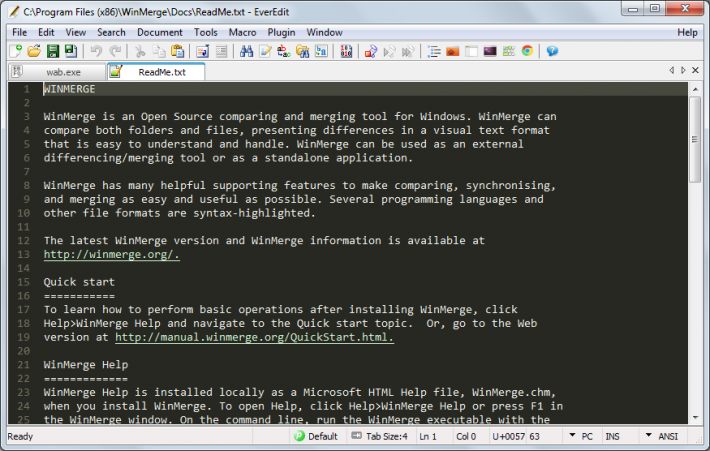
Task: Open the Edit menu
Action: point(46,33)
